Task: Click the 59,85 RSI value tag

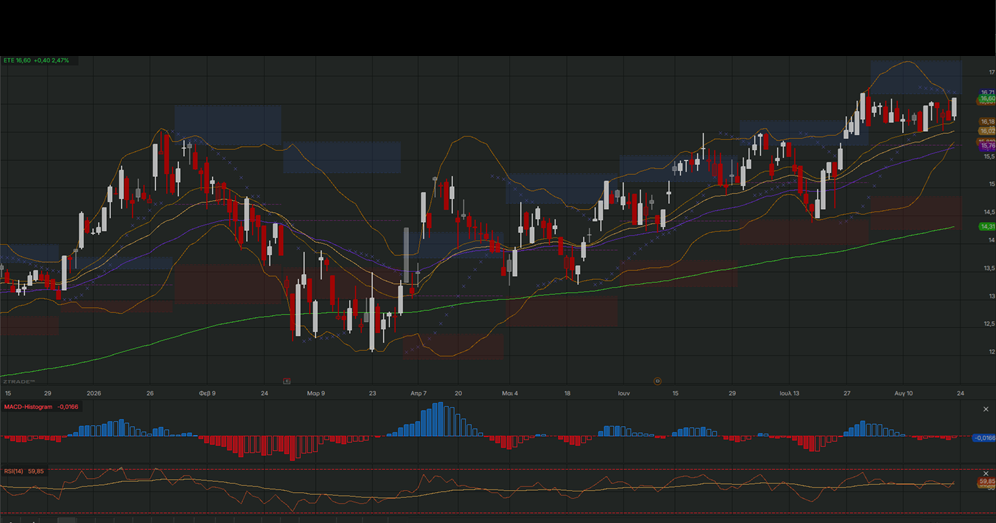Action: [987, 481]
